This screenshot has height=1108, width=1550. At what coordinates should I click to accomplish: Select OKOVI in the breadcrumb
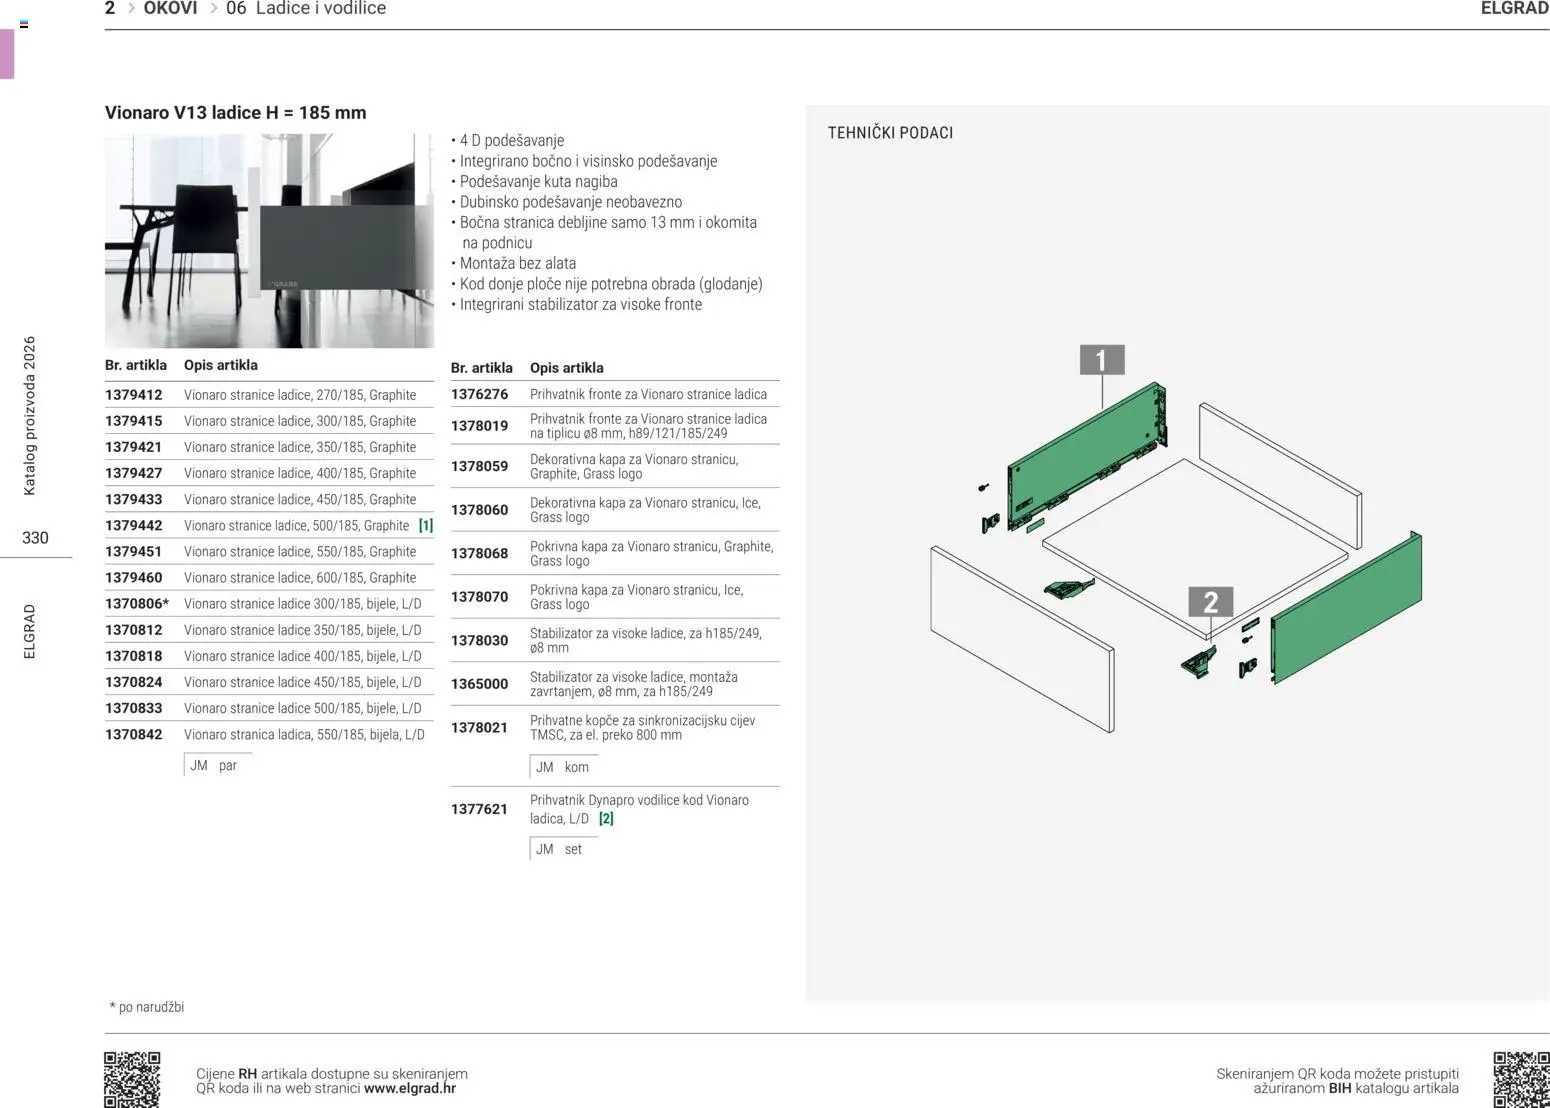tap(170, 9)
